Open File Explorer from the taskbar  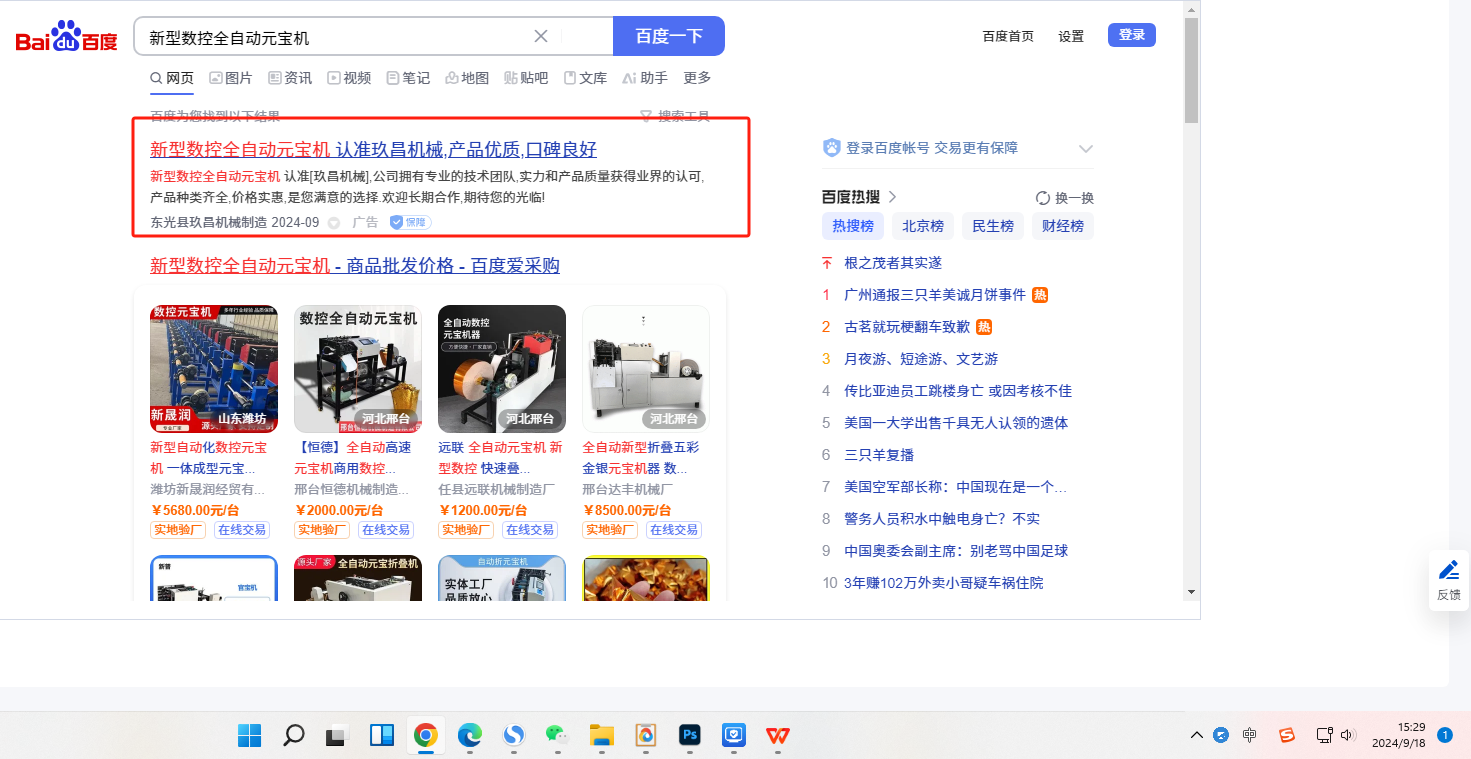tap(601, 736)
